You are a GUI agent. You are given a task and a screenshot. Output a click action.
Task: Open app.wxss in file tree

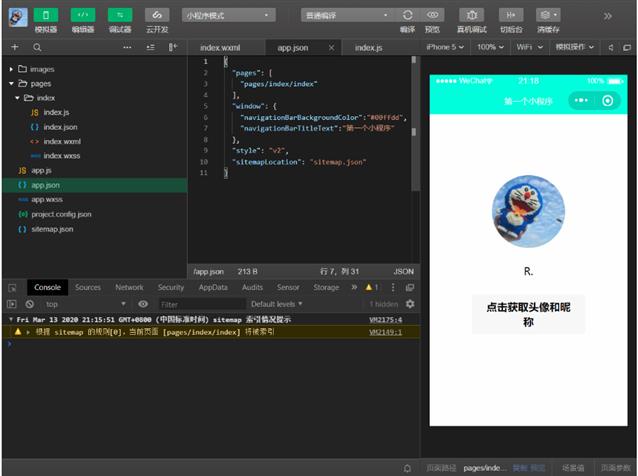click(47, 200)
